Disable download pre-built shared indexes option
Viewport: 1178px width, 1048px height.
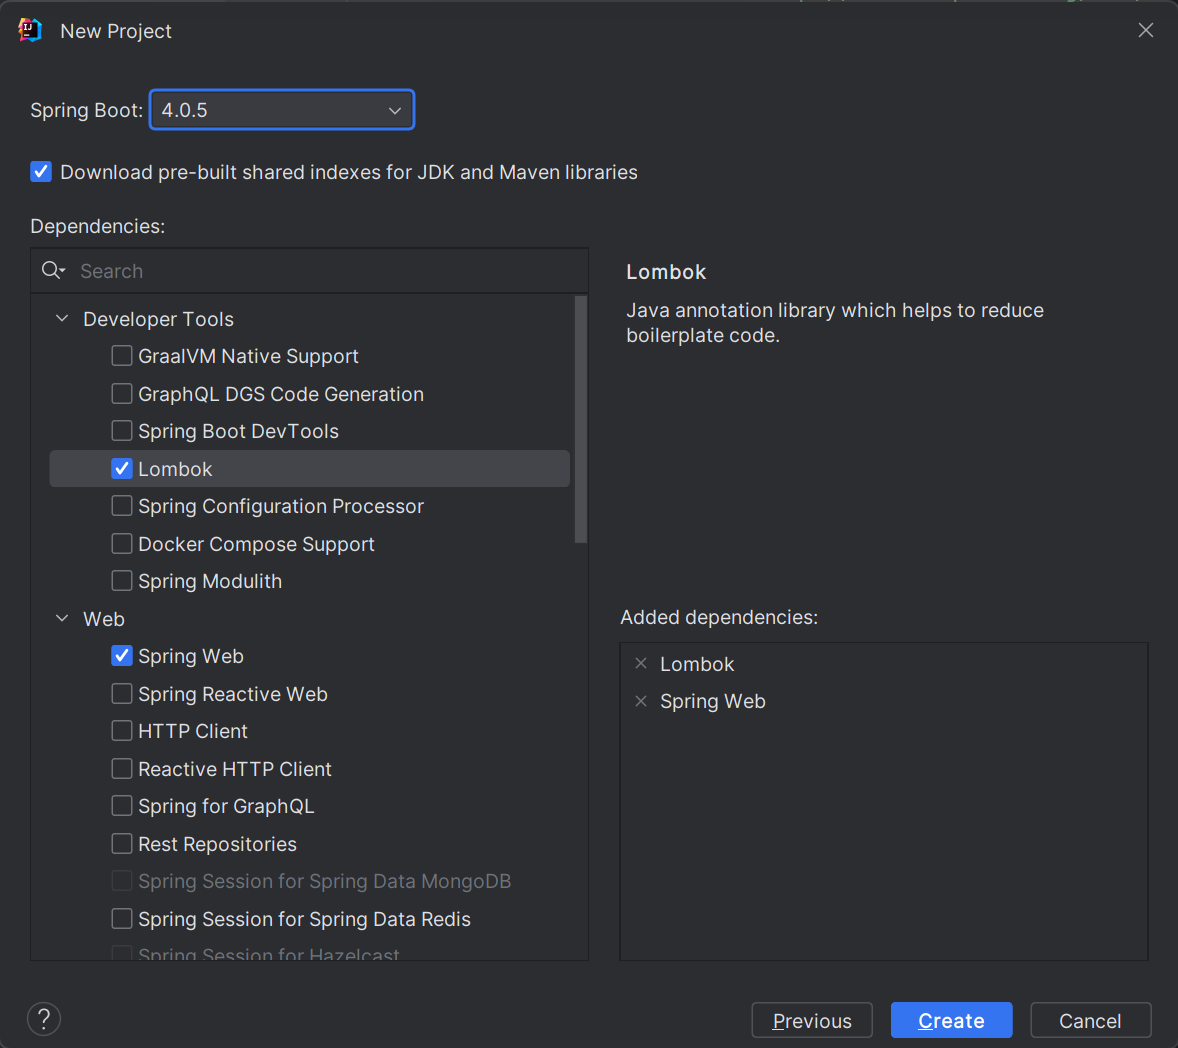tap(41, 172)
